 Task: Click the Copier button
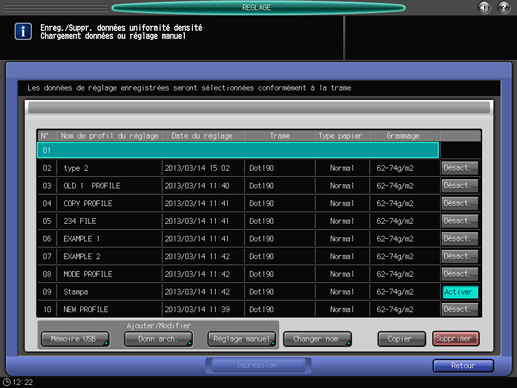coord(401,339)
